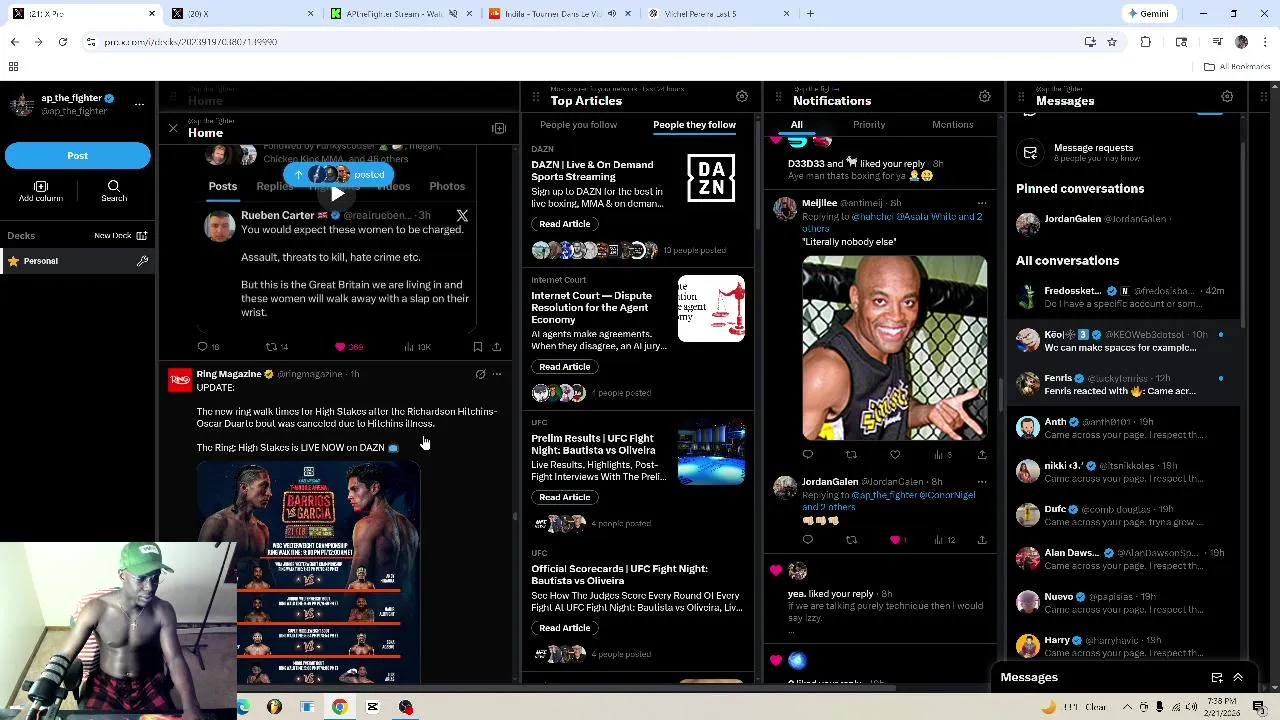1280x720 pixels.
Task: Read Article for Official Scorecards UFC
Action: click(x=565, y=628)
